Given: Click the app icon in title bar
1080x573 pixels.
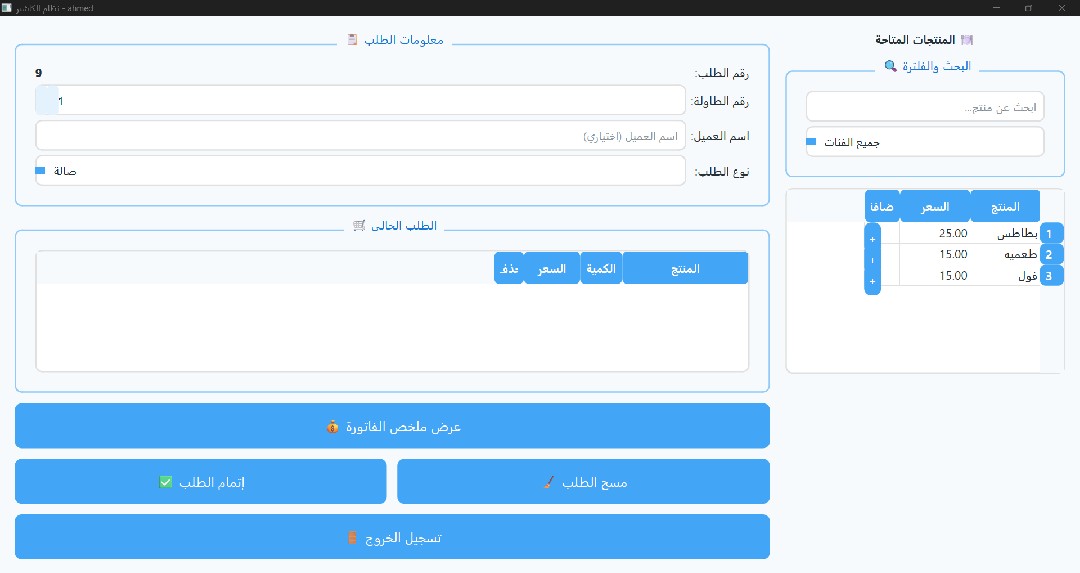Looking at the screenshot, I should point(8,8).
